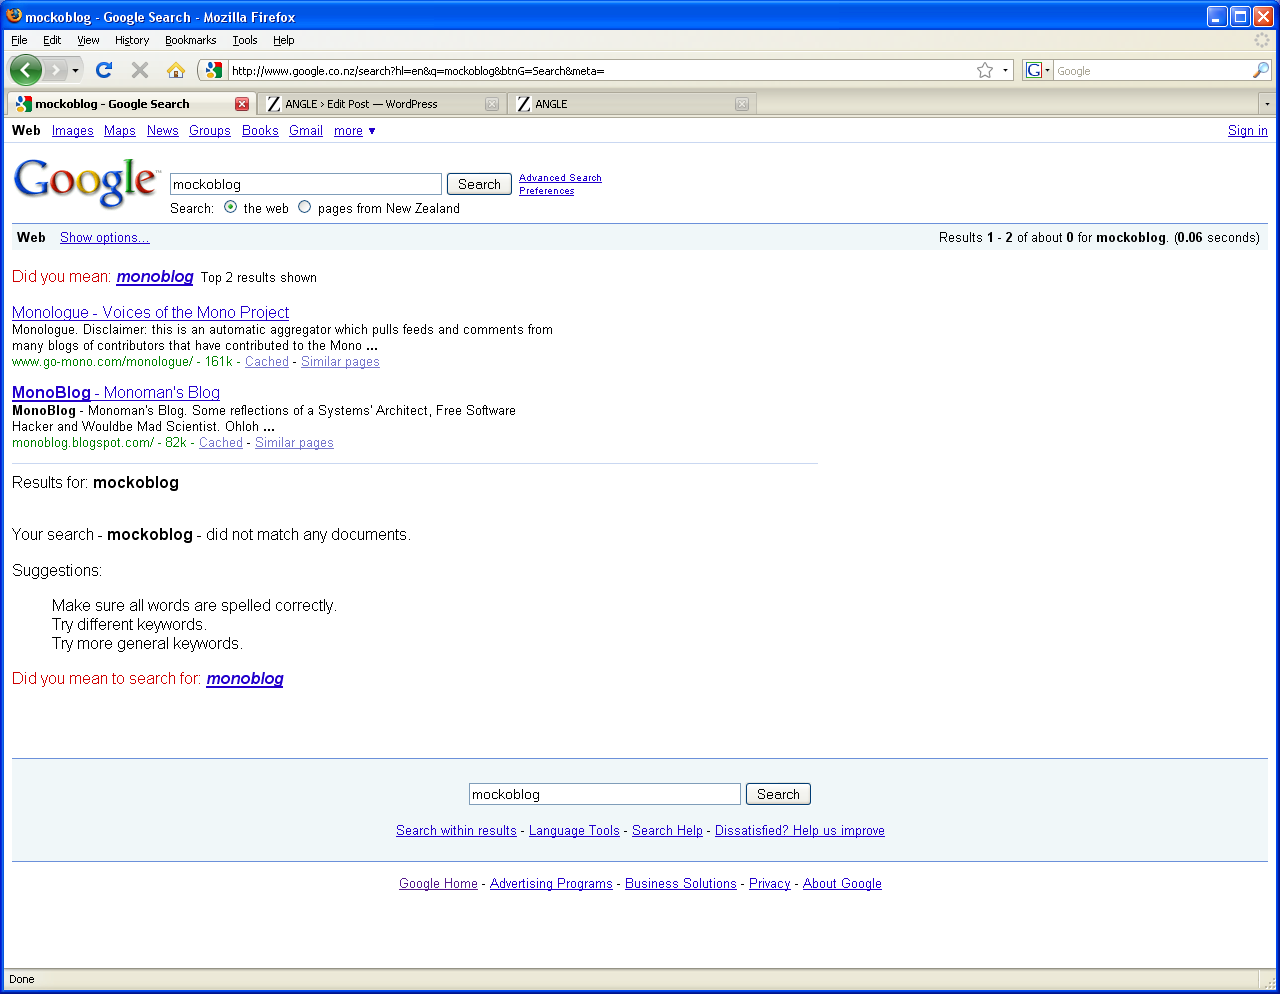Click the bottom Search button
Screen dimensions: 1280x994
778,794
